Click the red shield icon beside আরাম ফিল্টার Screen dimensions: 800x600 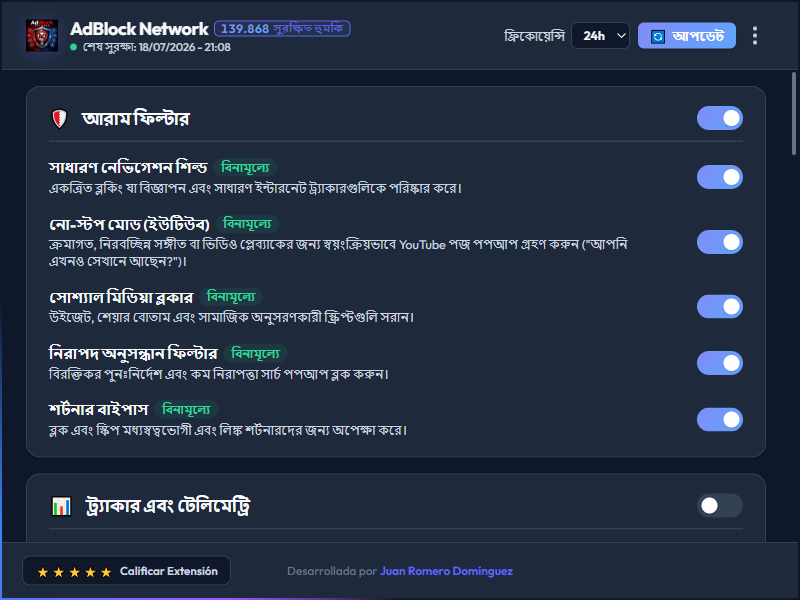pyautogui.click(x=60, y=119)
